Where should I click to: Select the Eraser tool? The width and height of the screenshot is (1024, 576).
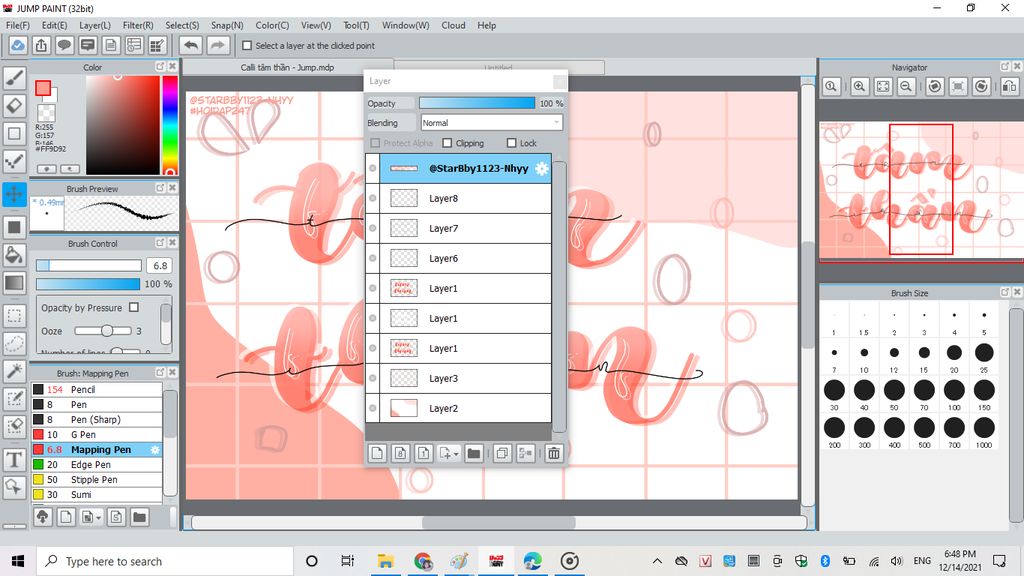pos(14,106)
